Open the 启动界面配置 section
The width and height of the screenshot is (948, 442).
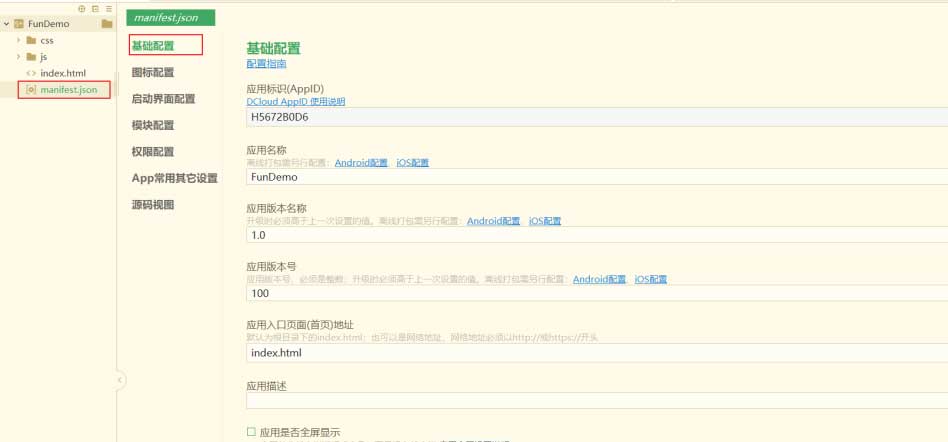[x=163, y=99]
